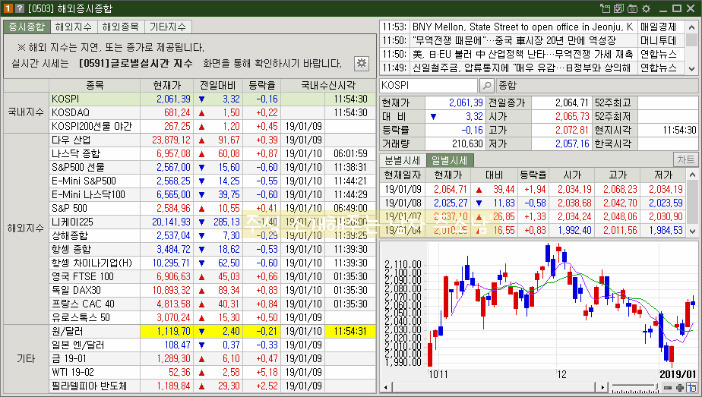Select the 필라델피아 반도체 row
This screenshot has height=397, width=702.
[x=212, y=386]
